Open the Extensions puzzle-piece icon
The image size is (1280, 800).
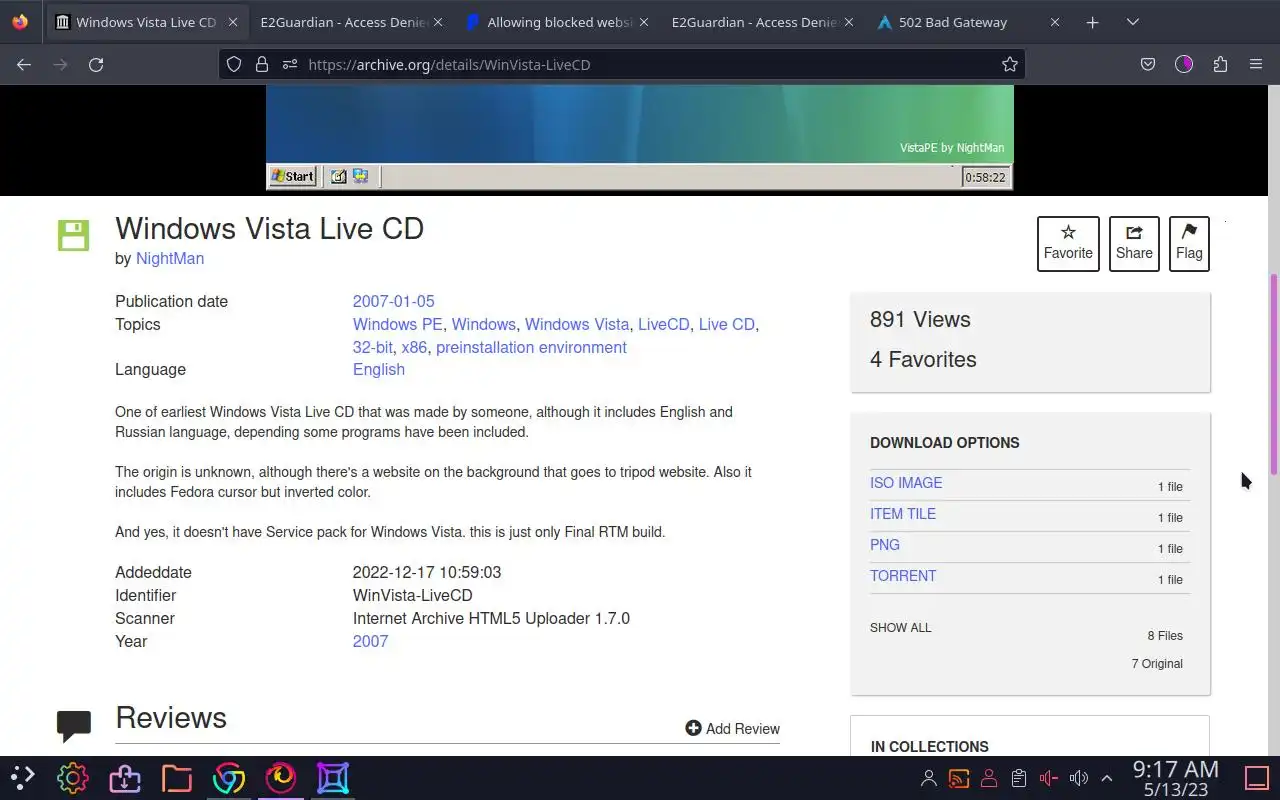click(x=1220, y=64)
